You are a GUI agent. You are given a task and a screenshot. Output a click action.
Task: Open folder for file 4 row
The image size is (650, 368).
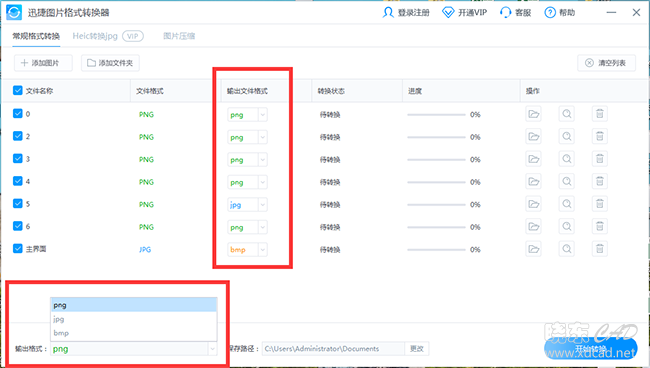[534, 182]
